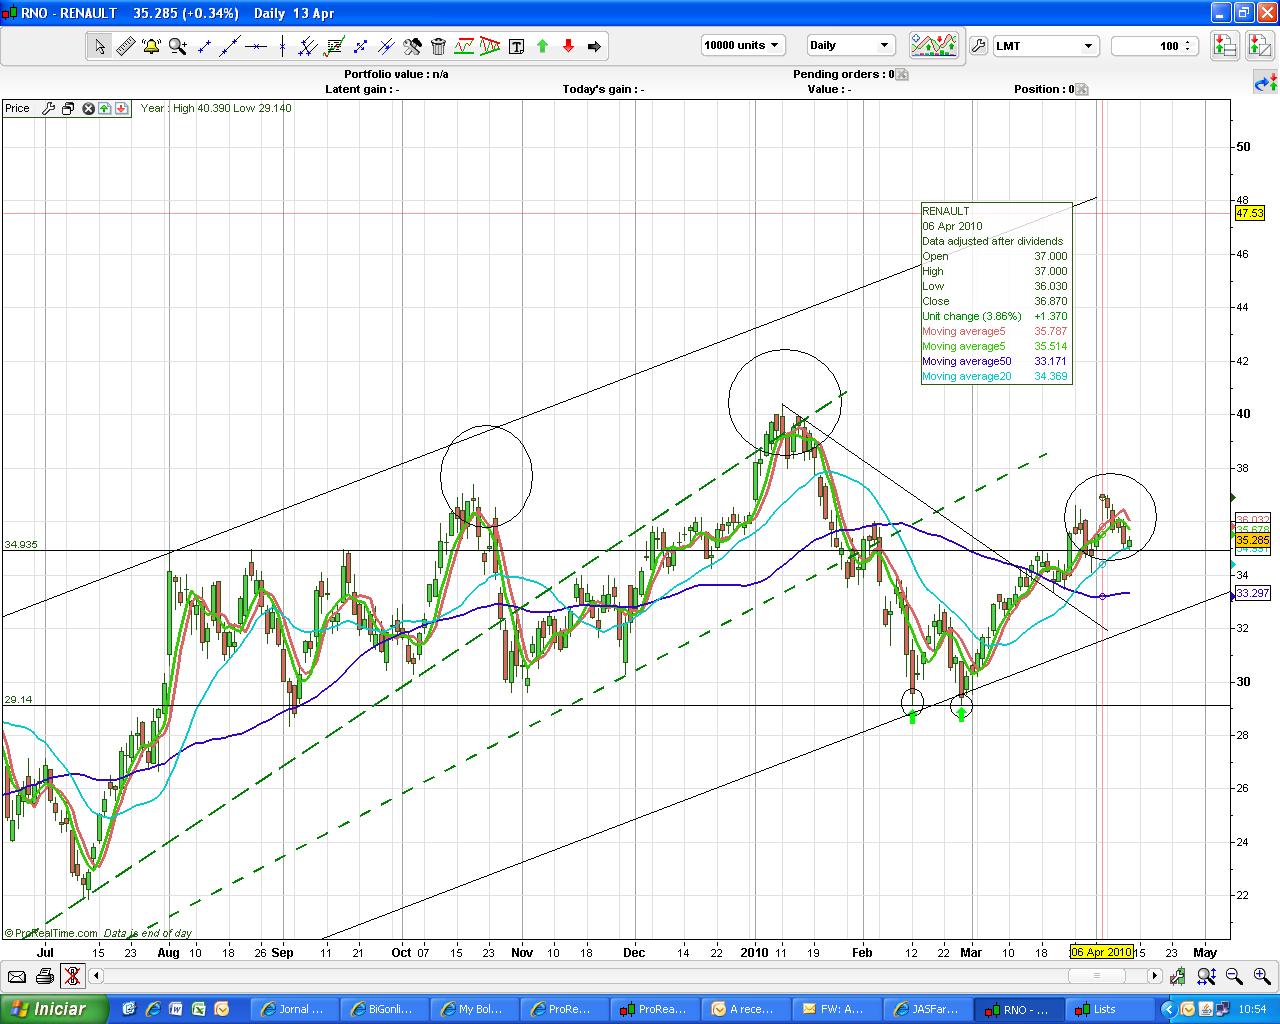1280x1024 pixels.
Task: Close the Price panel with X icon
Action: (x=88, y=108)
